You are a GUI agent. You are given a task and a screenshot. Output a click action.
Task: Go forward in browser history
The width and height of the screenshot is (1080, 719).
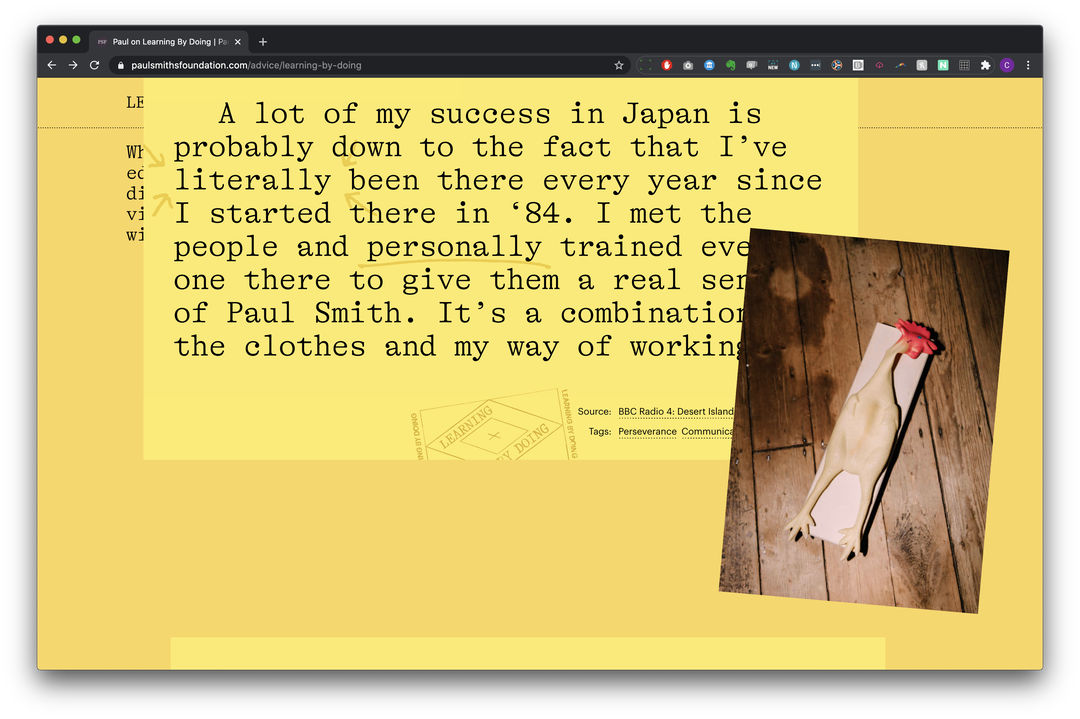tap(73, 65)
